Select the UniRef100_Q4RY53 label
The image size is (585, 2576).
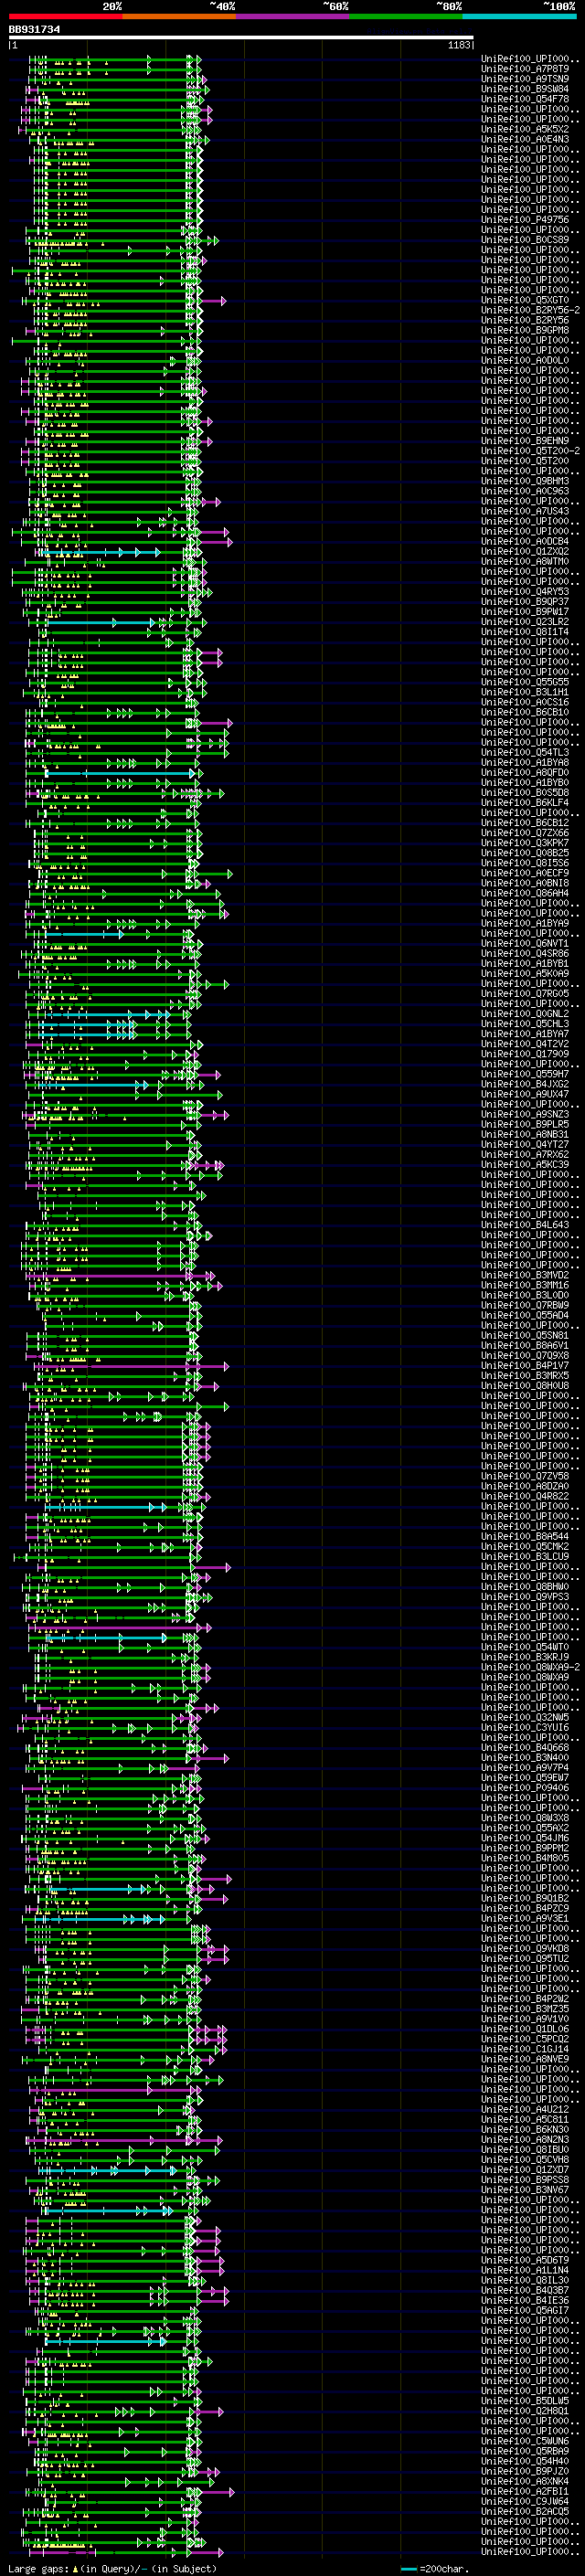point(525,591)
